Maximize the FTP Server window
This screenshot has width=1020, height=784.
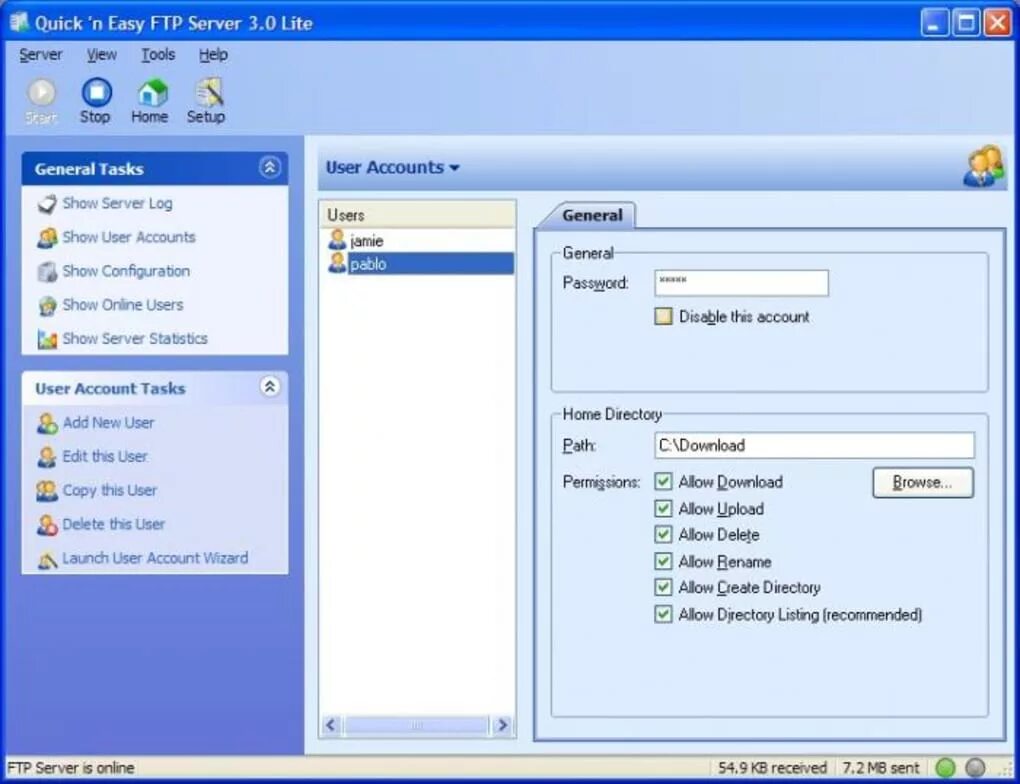click(966, 23)
